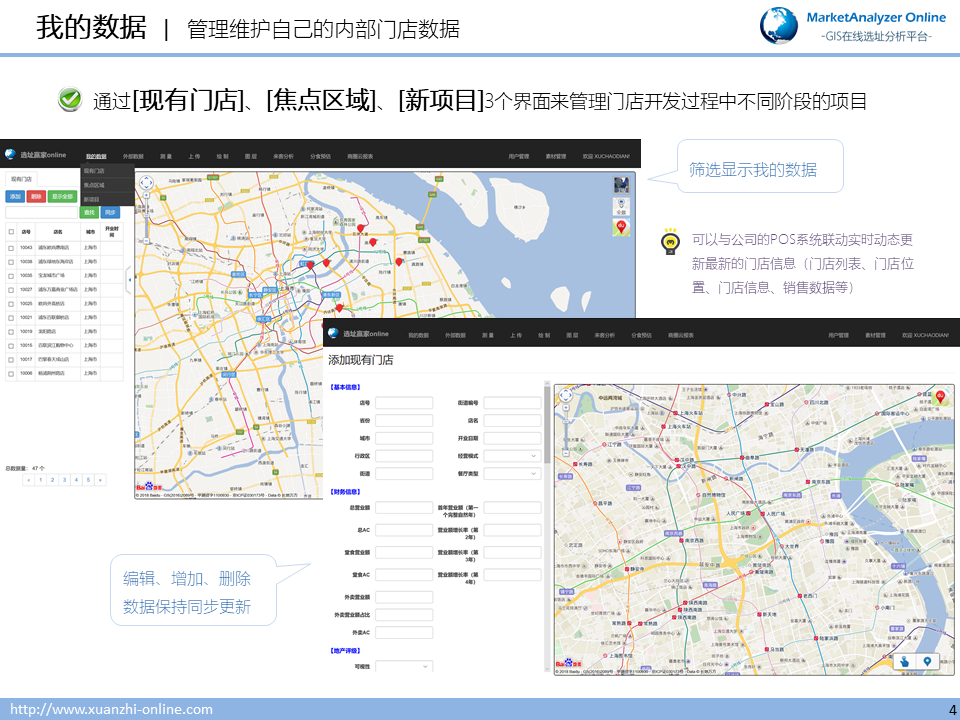Viewport: 960px width, 720px height.
Task: Check the box for store 10021
Action: point(11,318)
